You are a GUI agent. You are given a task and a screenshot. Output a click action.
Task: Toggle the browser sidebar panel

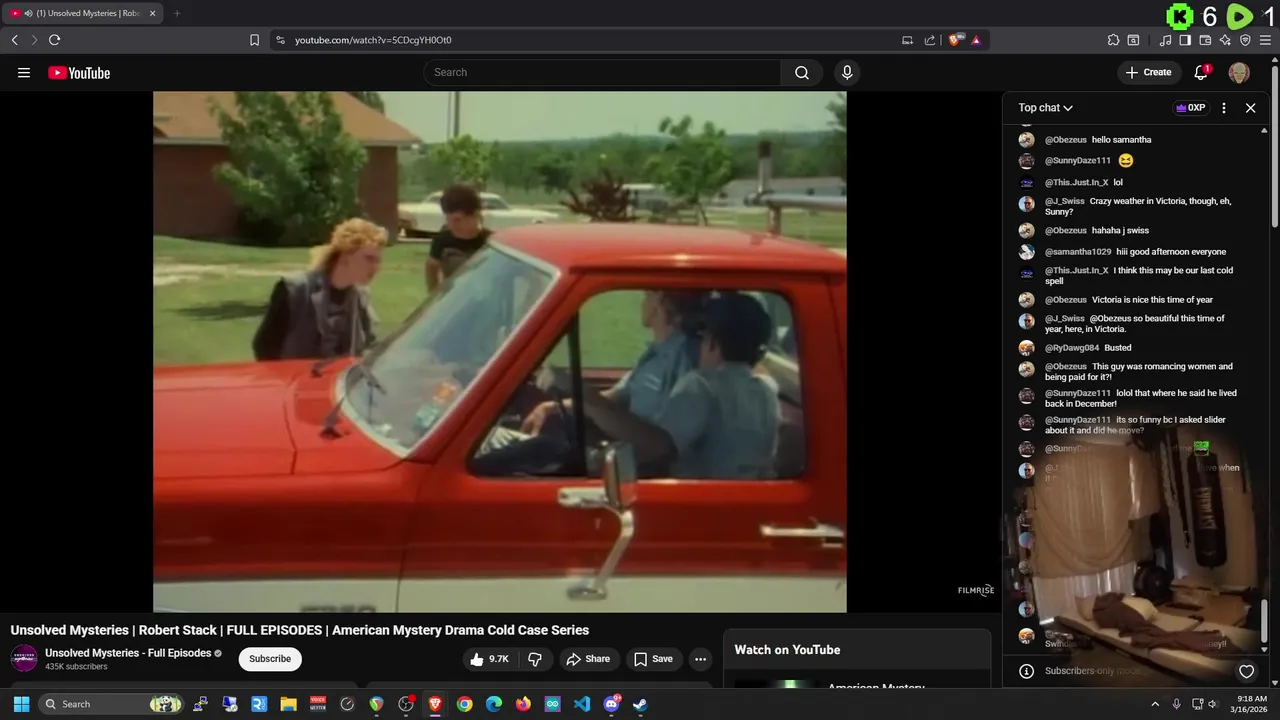(1185, 40)
